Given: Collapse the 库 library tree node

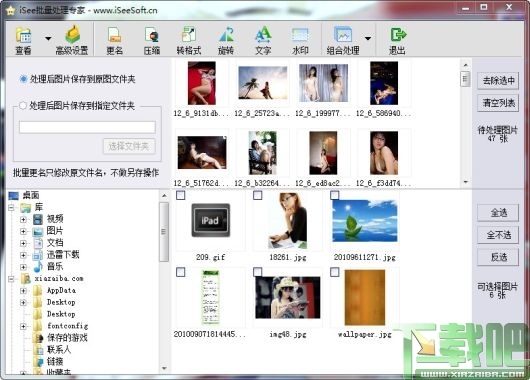Looking at the screenshot, I should 11,207.
